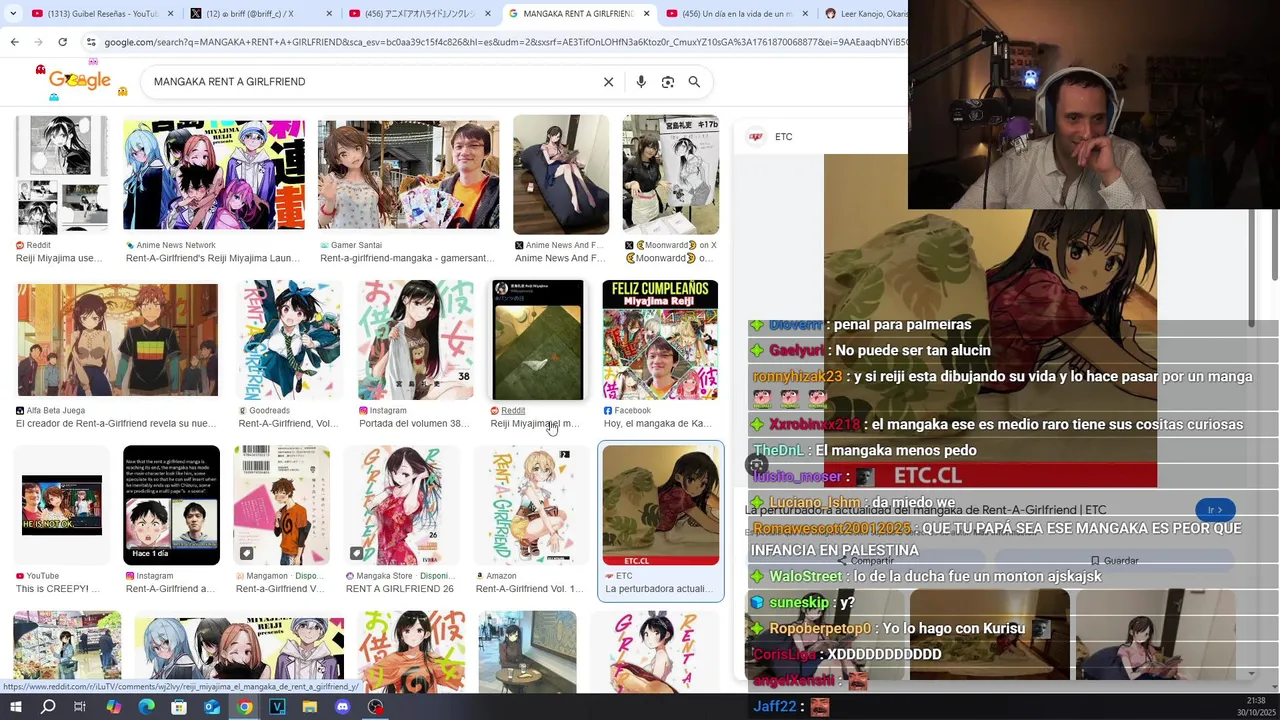Open OBS Studio from the taskbar
Image resolution: width=1280 pixels, height=720 pixels.
coord(376,707)
